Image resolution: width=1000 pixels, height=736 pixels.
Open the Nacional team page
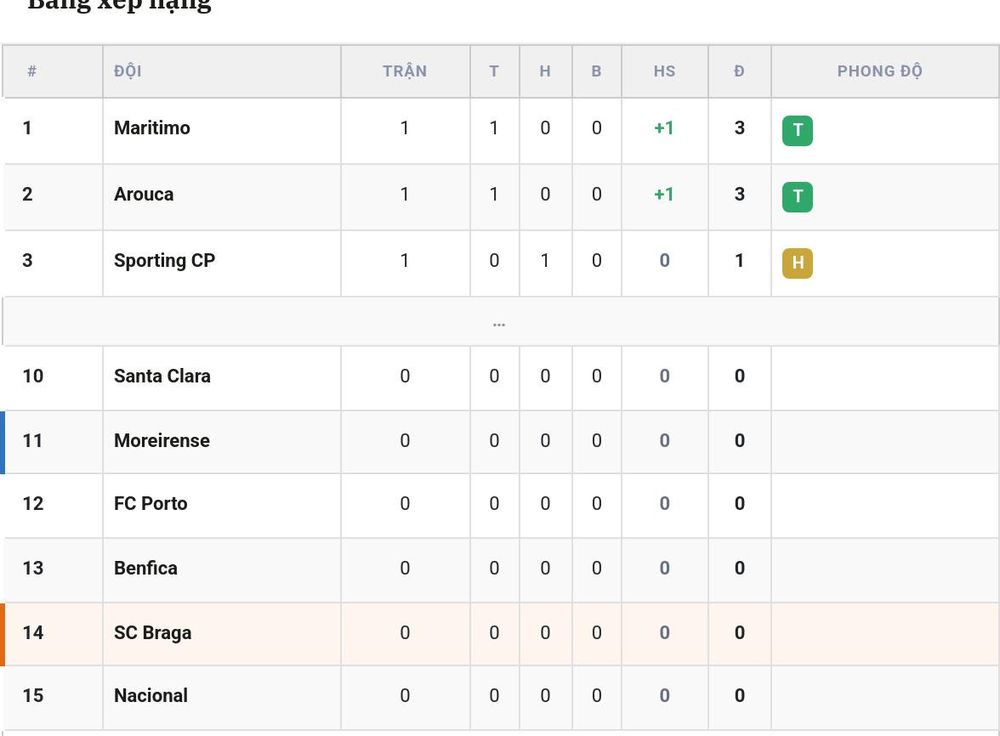click(x=151, y=696)
